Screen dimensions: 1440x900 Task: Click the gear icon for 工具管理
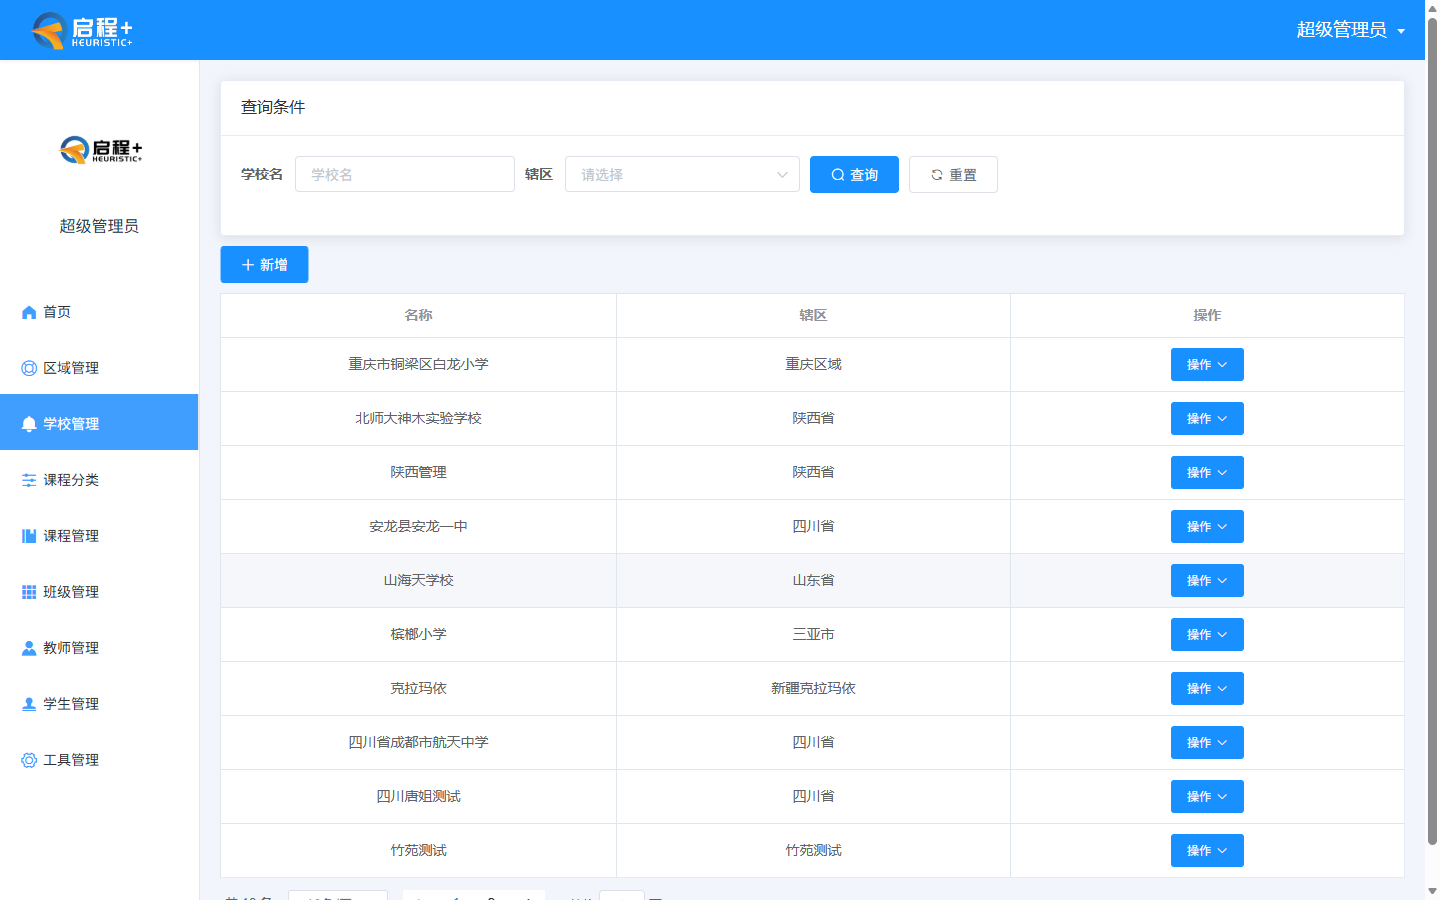tap(29, 760)
